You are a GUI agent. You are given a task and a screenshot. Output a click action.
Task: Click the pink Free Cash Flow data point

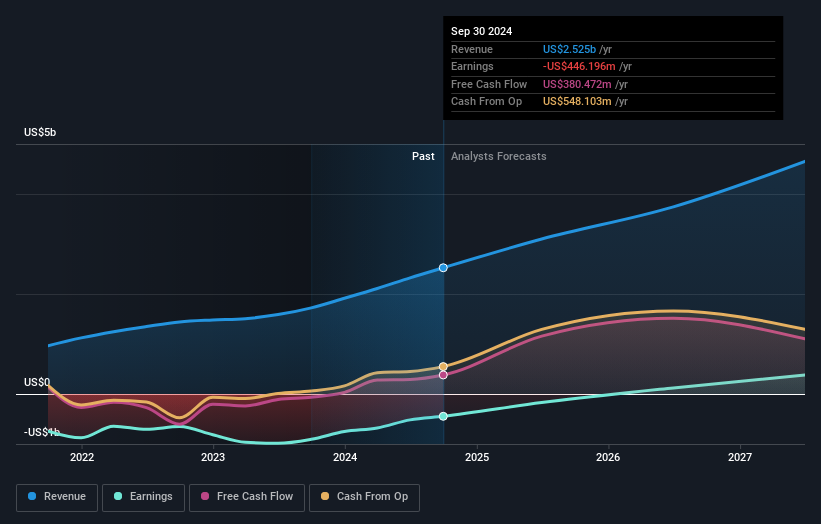pyautogui.click(x=443, y=375)
